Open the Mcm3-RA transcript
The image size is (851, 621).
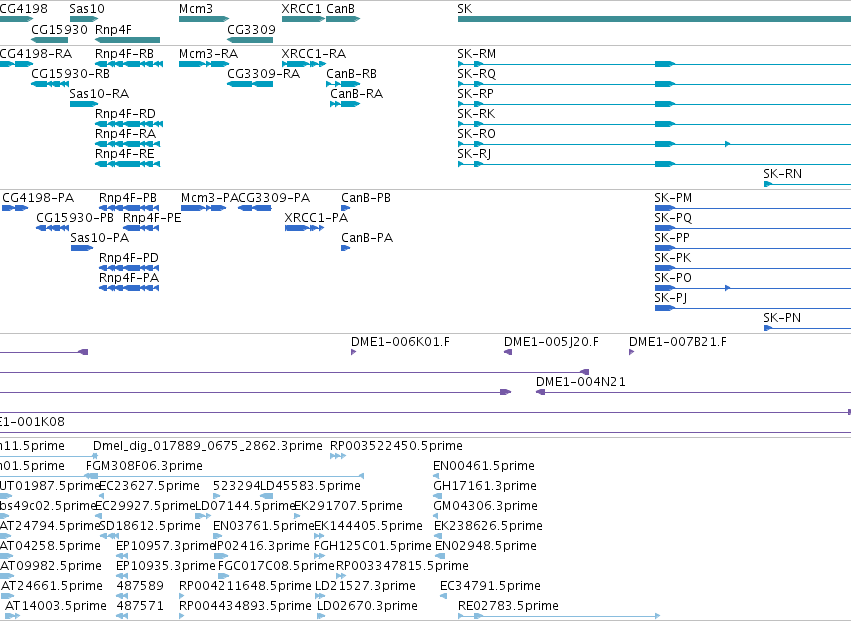[208, 54]
